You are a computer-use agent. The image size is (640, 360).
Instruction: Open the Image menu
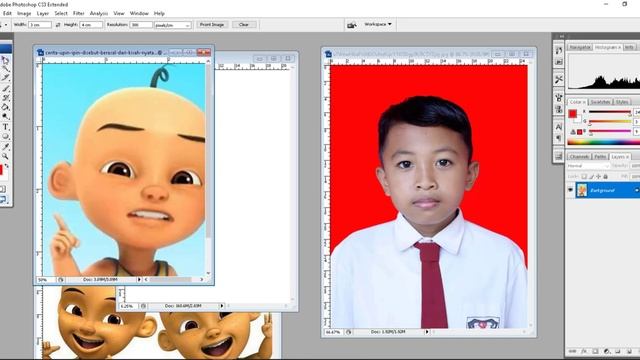coord(24,13)
